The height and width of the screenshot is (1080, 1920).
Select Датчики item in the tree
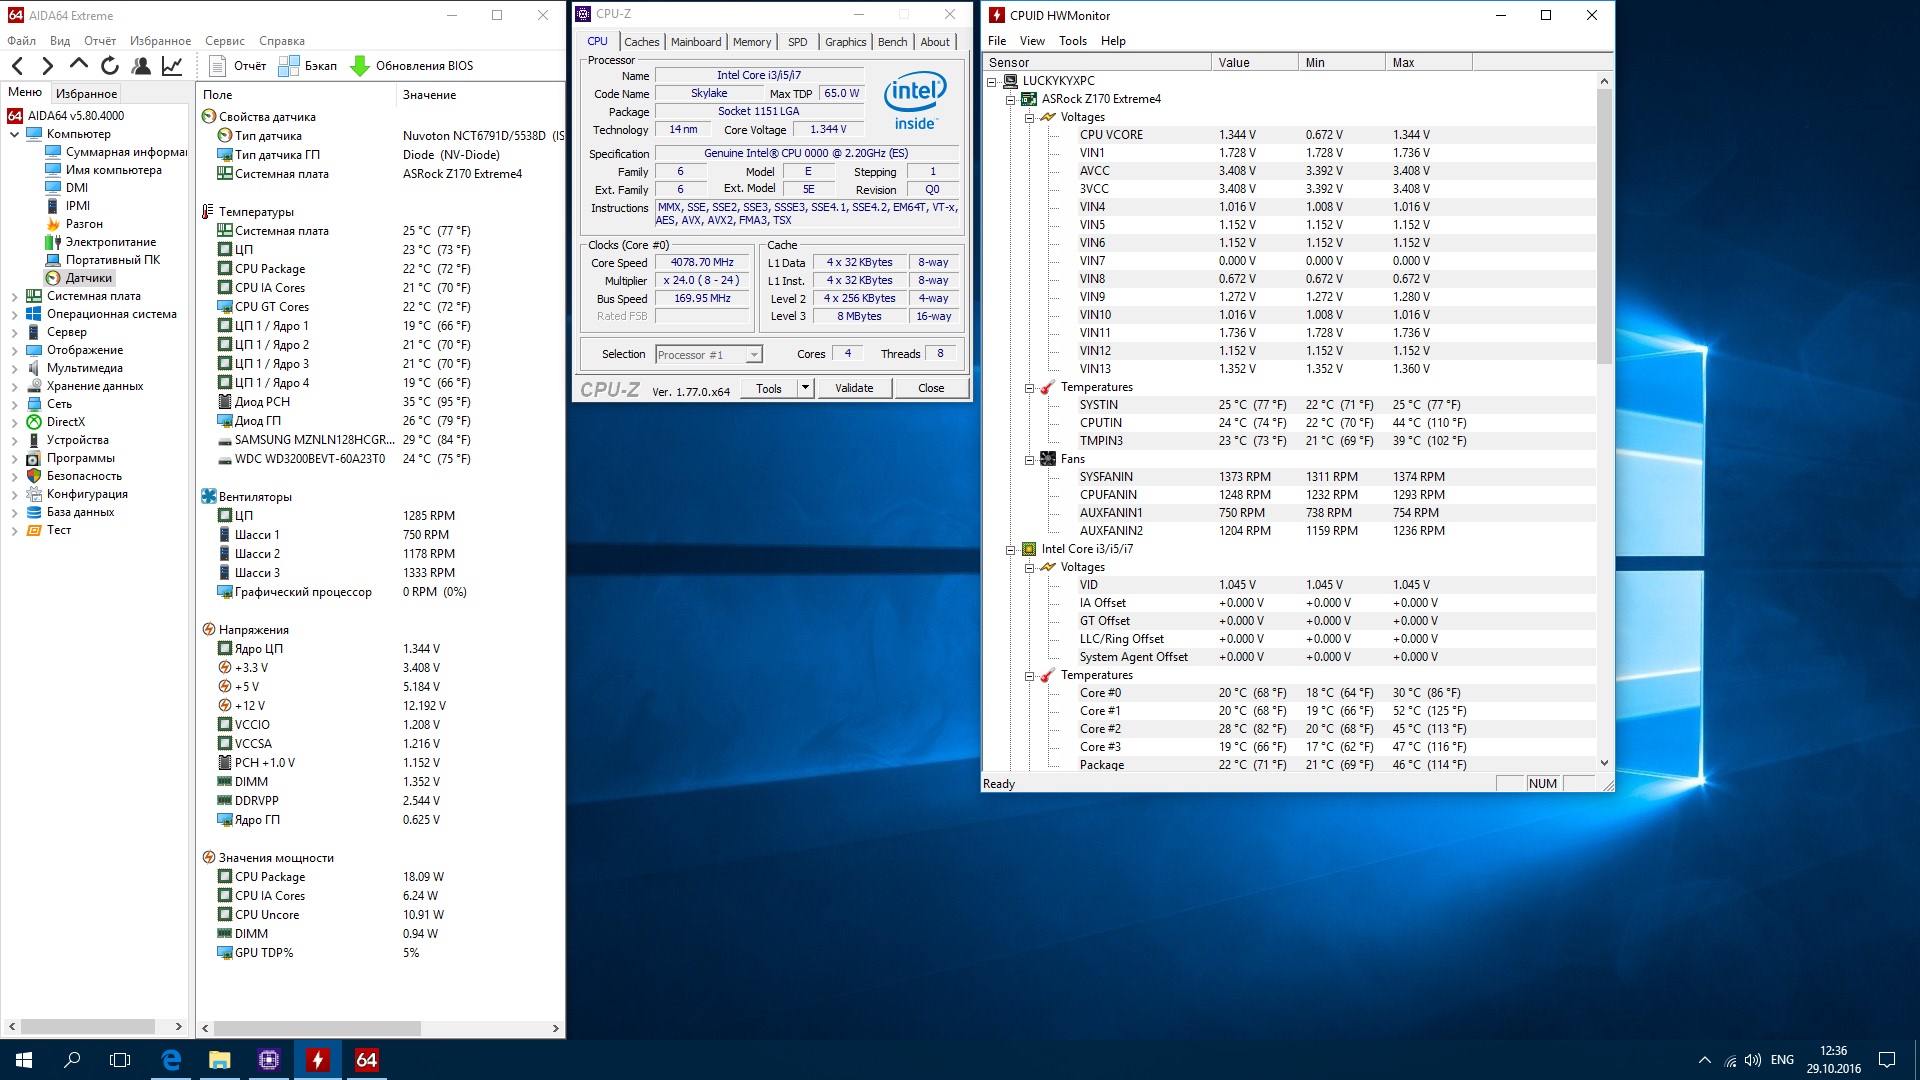pos(89,278)
